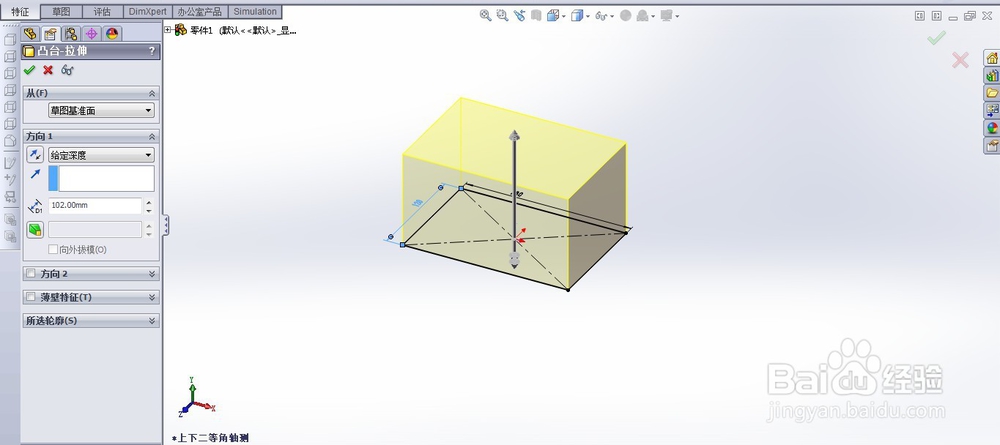The width and height of the screenshot is (1000, 445).
Task: Open File Explorer folder icon in task pane
Action: point(992,93)
